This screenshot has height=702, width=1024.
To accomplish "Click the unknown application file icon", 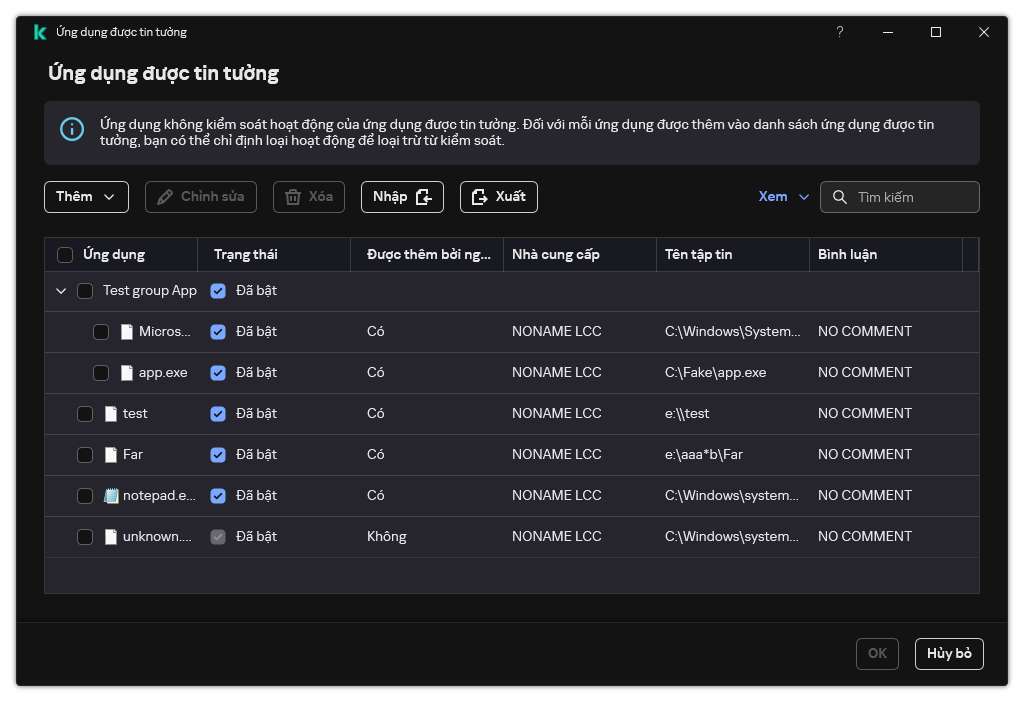I will 111,536.
